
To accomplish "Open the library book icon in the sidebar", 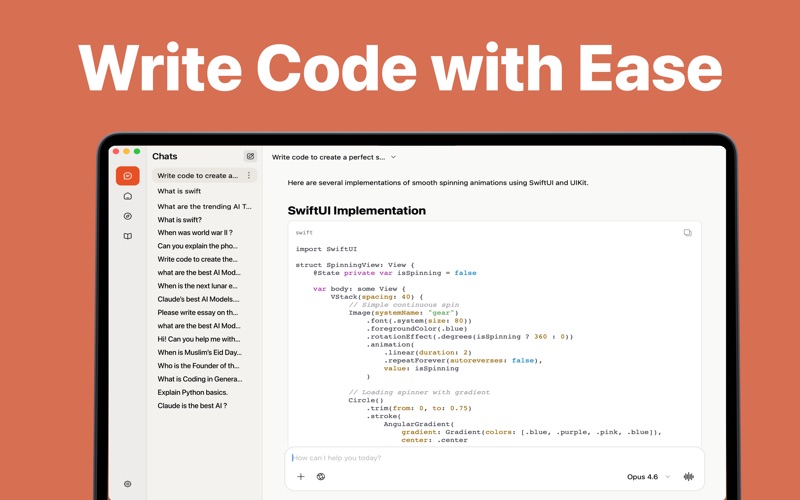I will click(x=128, y=236).
